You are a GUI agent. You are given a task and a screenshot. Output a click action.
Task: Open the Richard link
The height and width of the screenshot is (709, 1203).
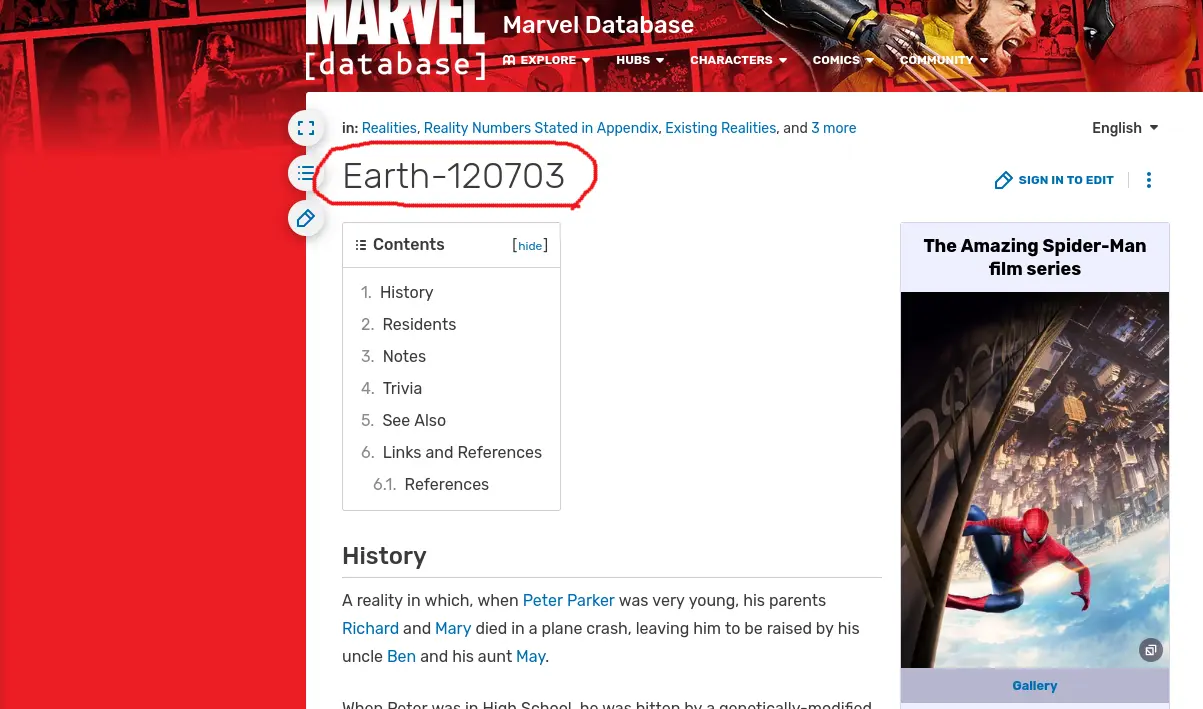(370, 628)
